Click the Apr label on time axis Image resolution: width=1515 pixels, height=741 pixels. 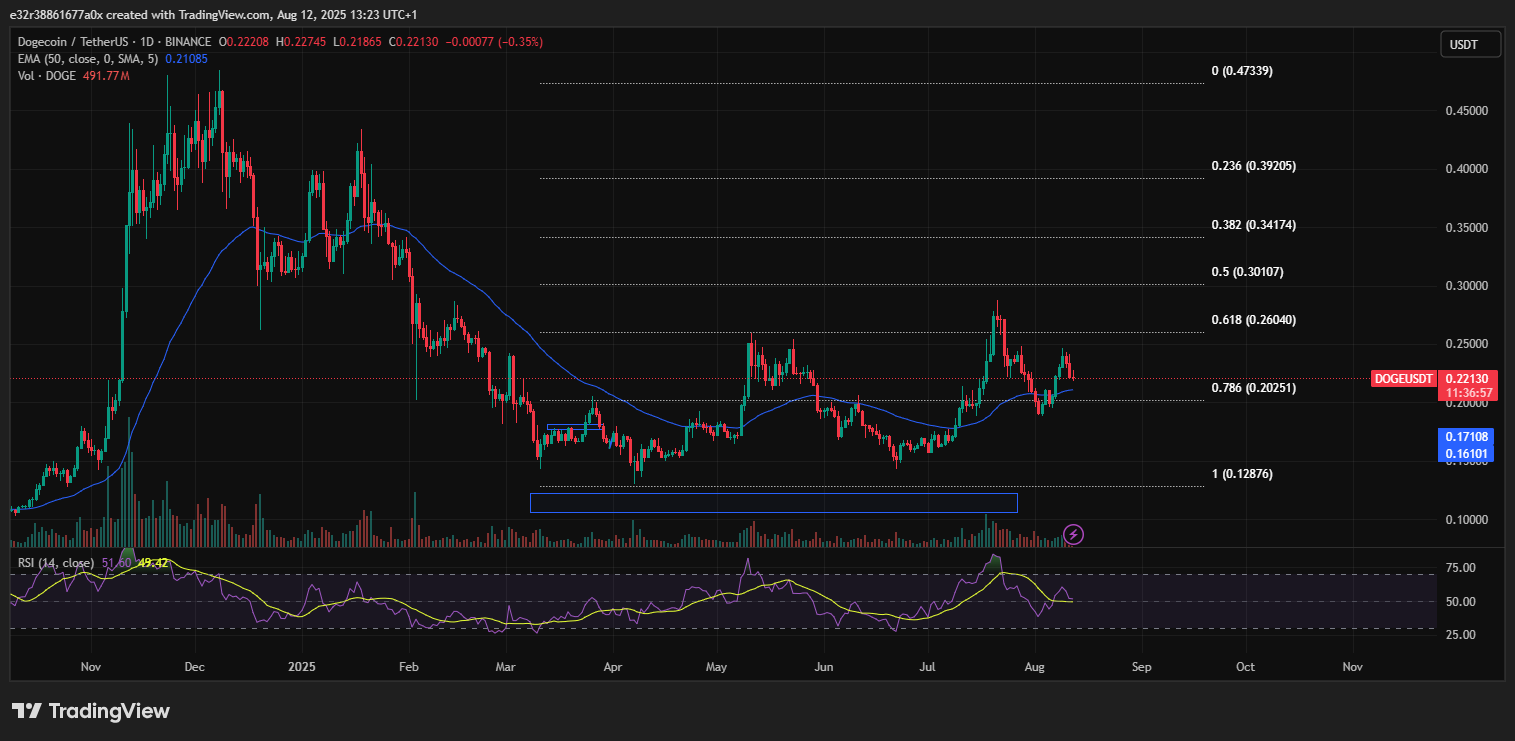(x=613, y=666)
